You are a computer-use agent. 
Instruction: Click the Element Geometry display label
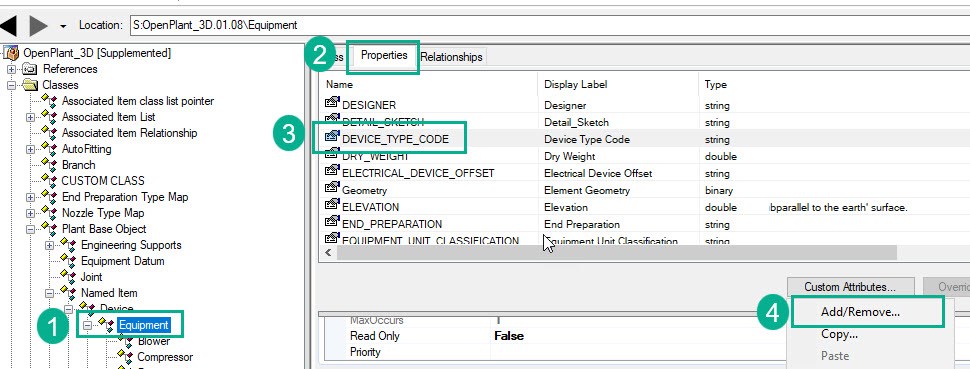point(587,191)
